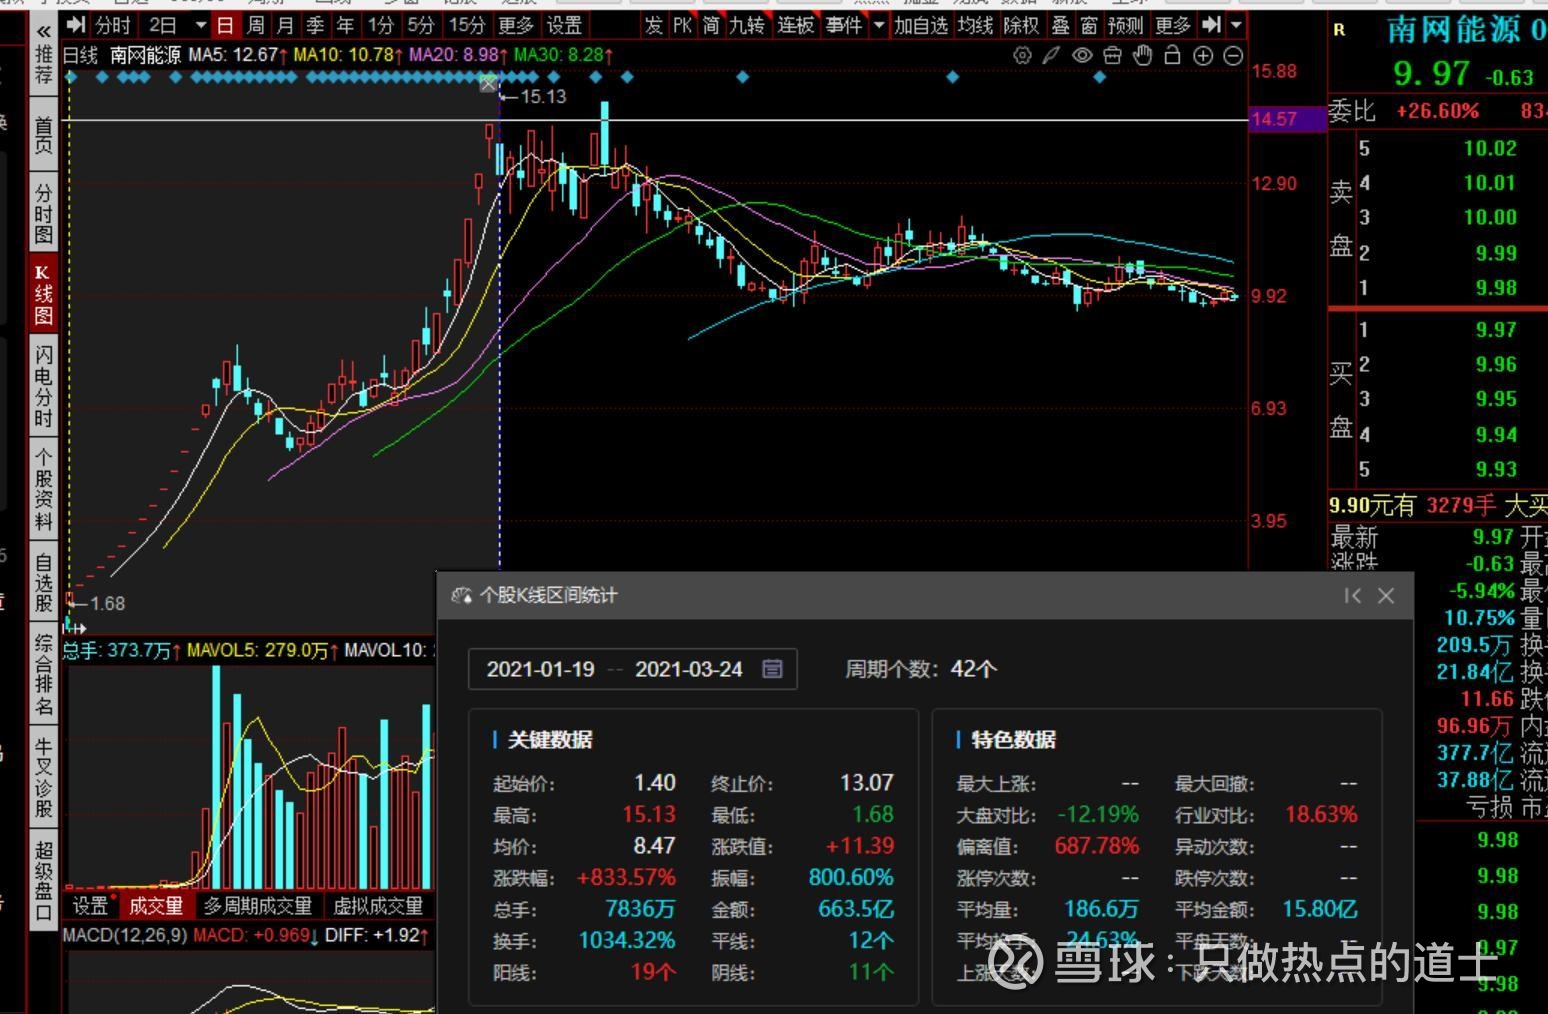1548x1014 pixels.
Task: Click the chart settings gear icon
Action: [1022, 56]
